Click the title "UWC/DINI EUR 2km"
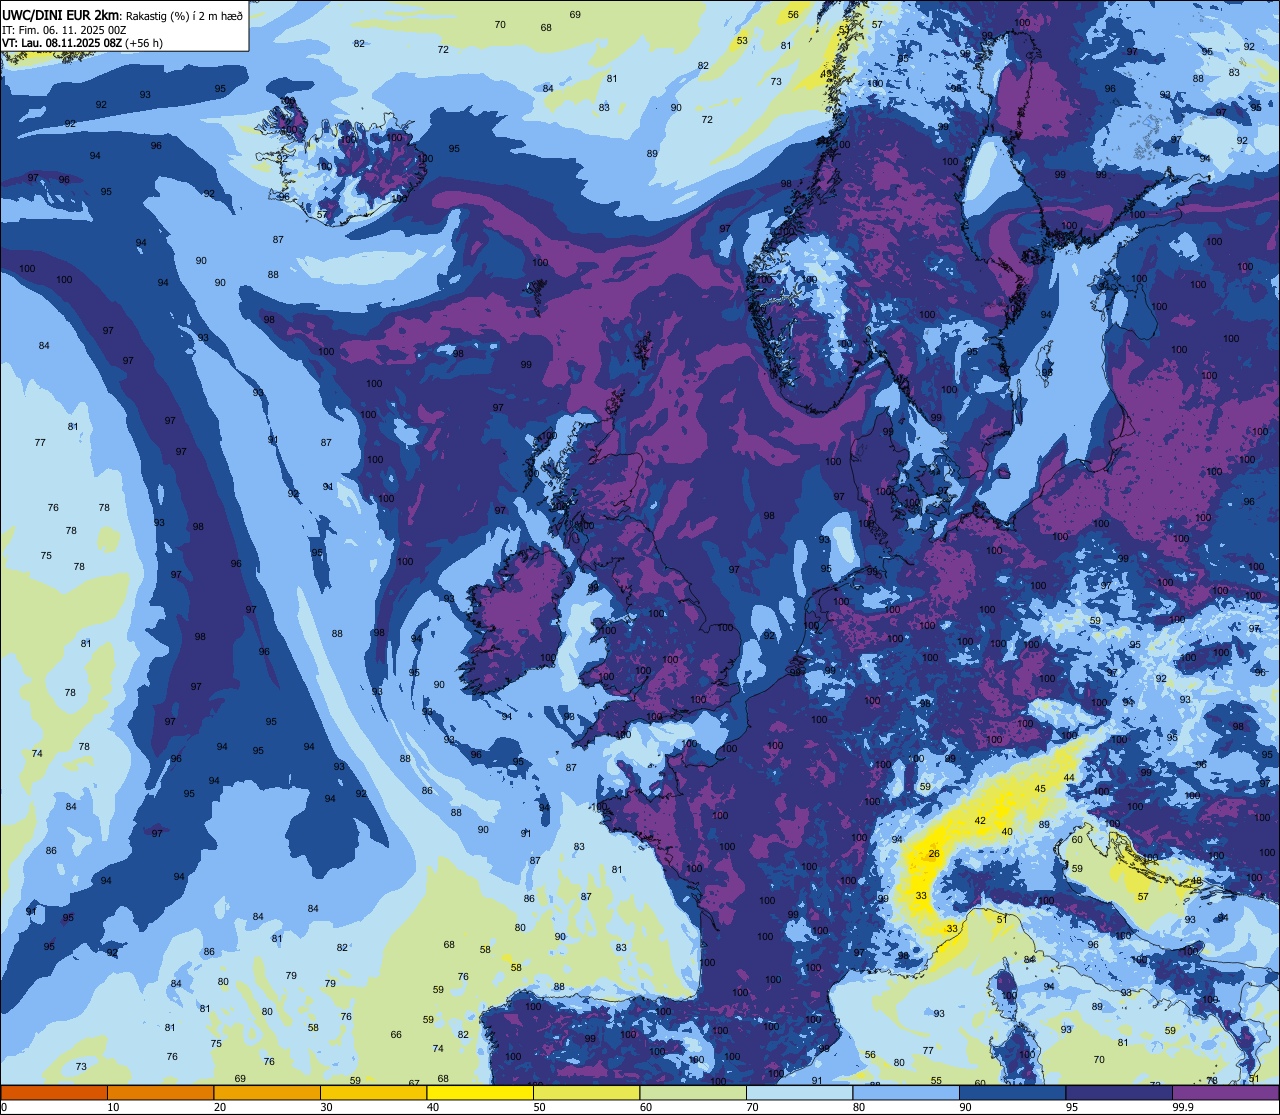Viewport: 1280px width, 1115px height. [x=61, y=14]
